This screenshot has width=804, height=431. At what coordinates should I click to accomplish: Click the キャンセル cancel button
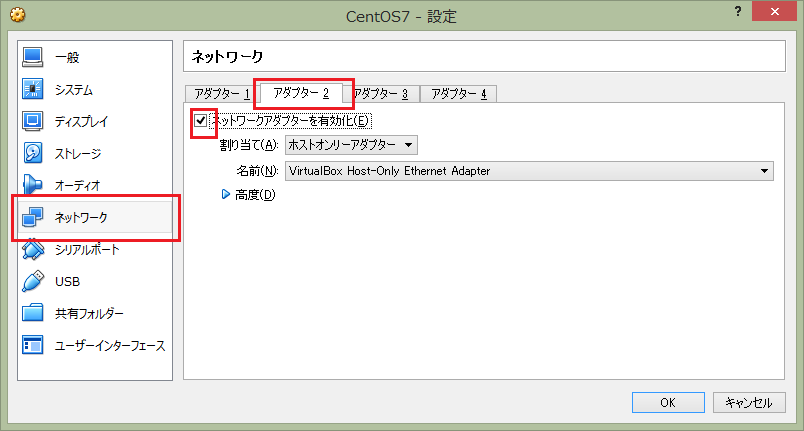coord(748,402)
